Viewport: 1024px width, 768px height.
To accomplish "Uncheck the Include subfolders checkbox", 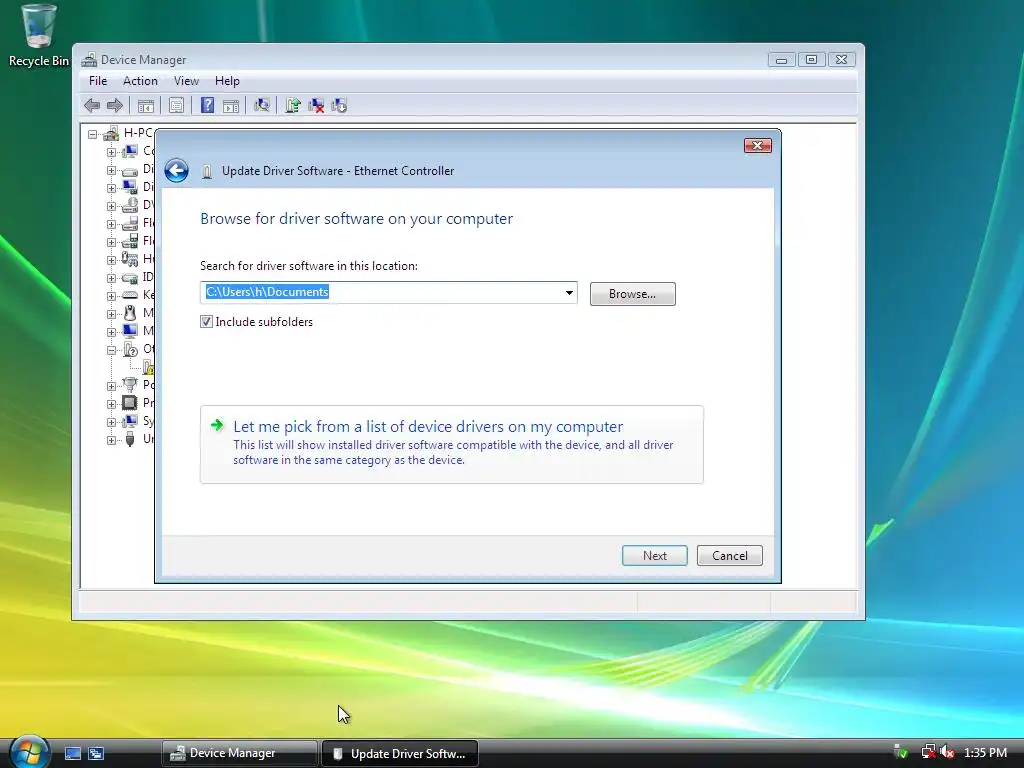I will pos(206,321).
